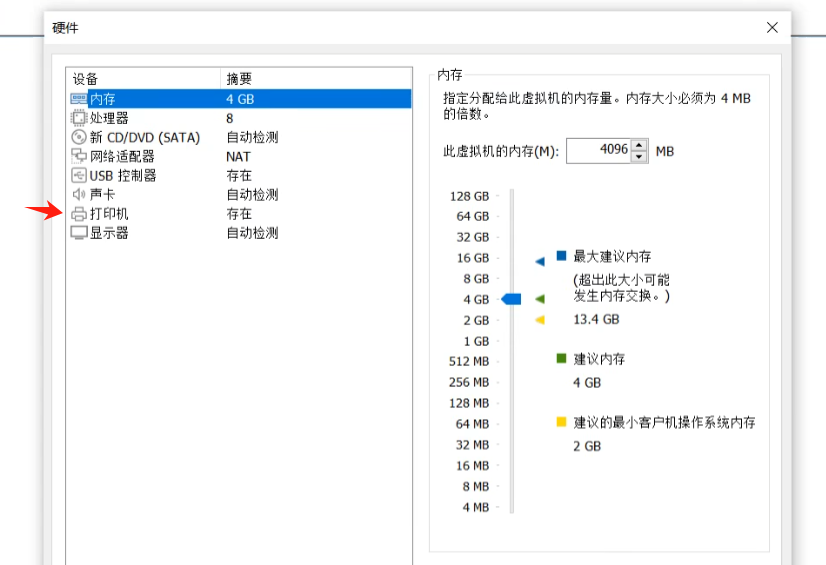Click the NAT summary value
826x565 pixels.
[238, 156]
